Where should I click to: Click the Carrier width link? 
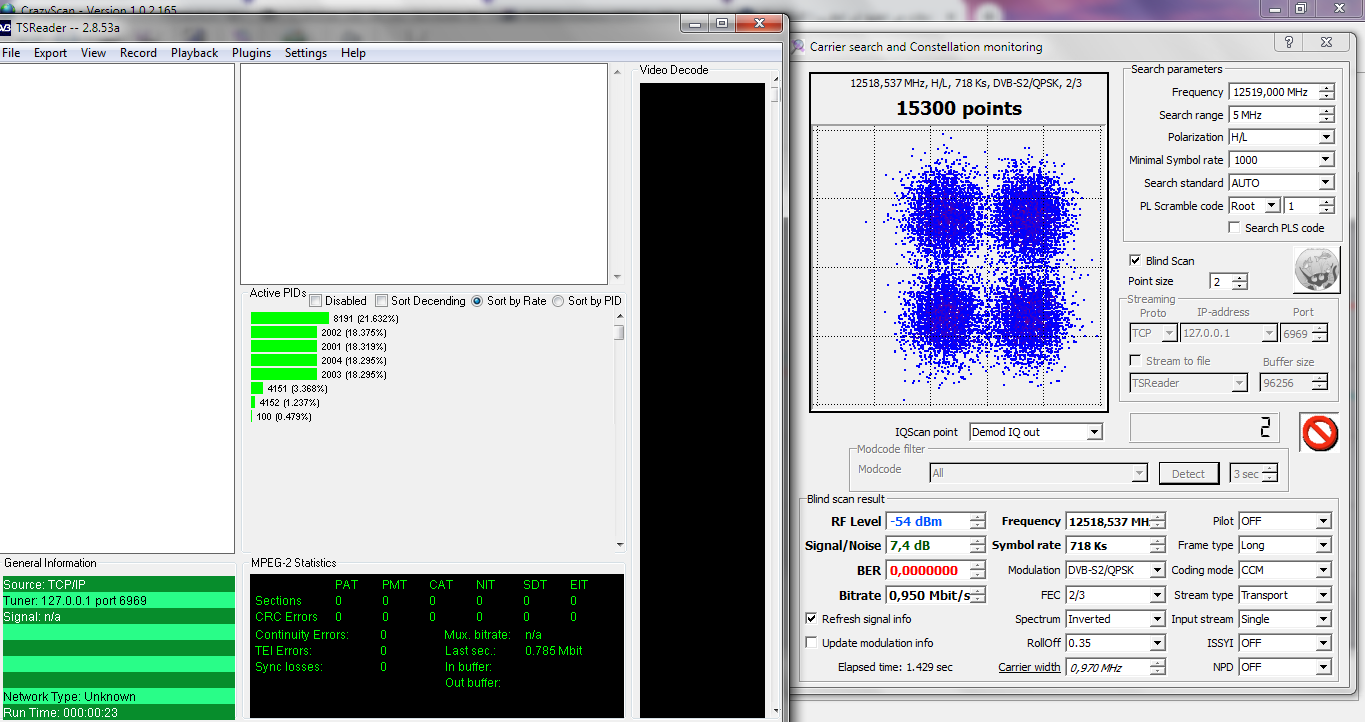(x=1029, y=667)
